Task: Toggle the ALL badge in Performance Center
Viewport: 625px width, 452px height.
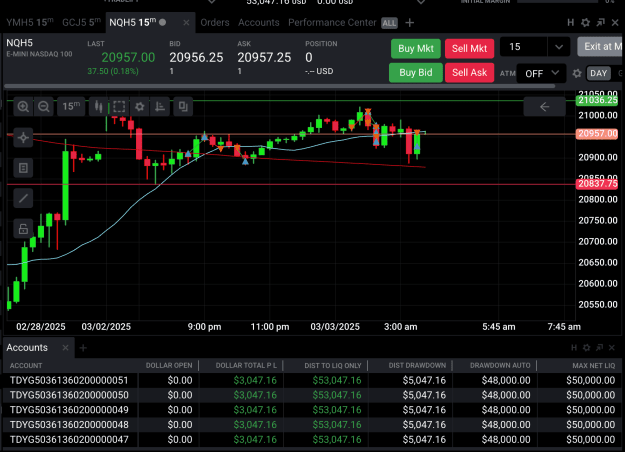Action: [x=389, y=23]
